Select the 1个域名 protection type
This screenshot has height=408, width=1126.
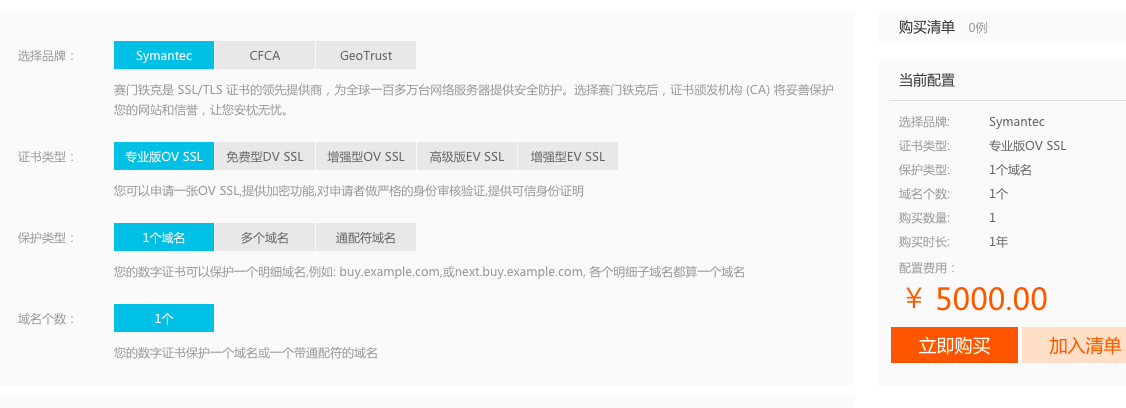click(x=164, y=238)
